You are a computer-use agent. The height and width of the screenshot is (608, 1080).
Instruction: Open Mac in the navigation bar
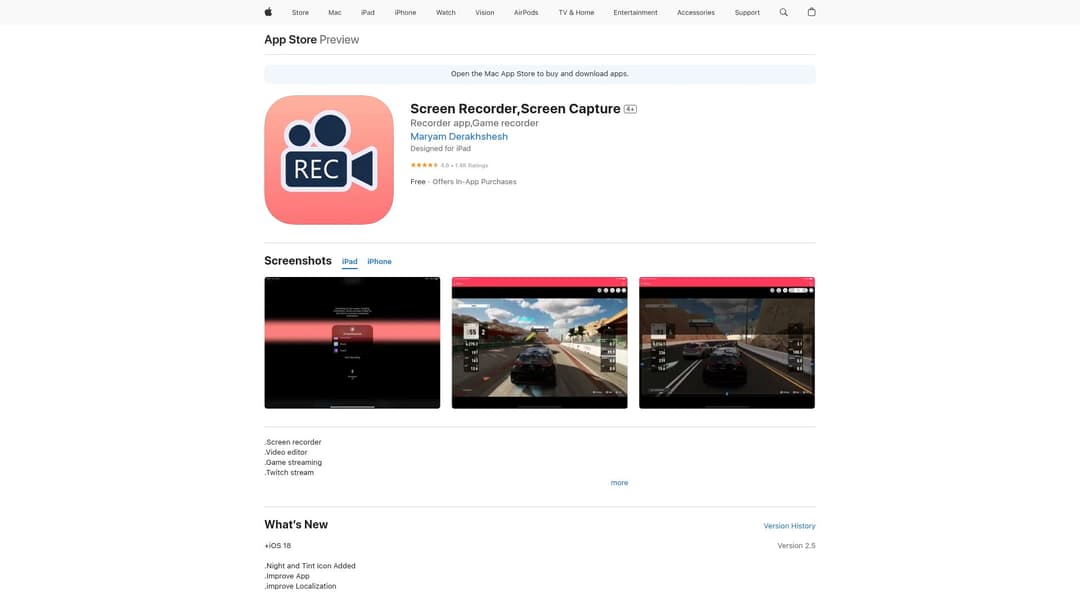coord(335,12)
